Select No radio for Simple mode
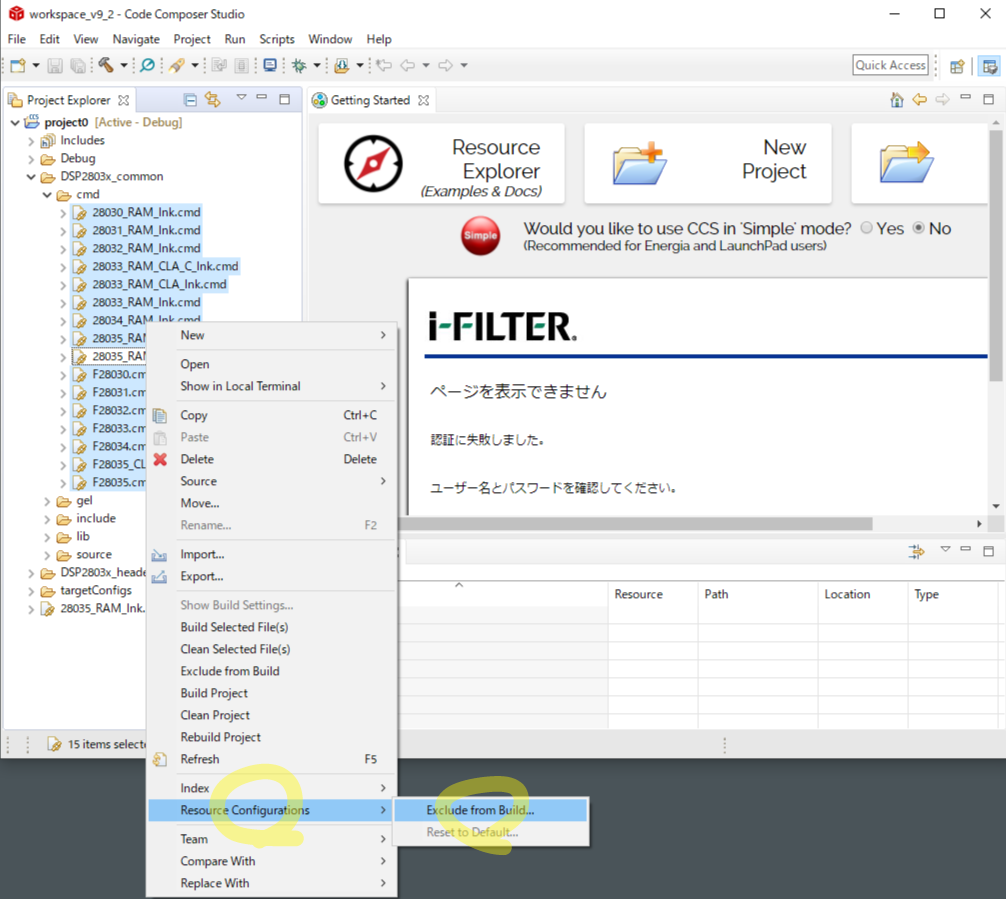 pyautogui.click(x=919, y=229)
